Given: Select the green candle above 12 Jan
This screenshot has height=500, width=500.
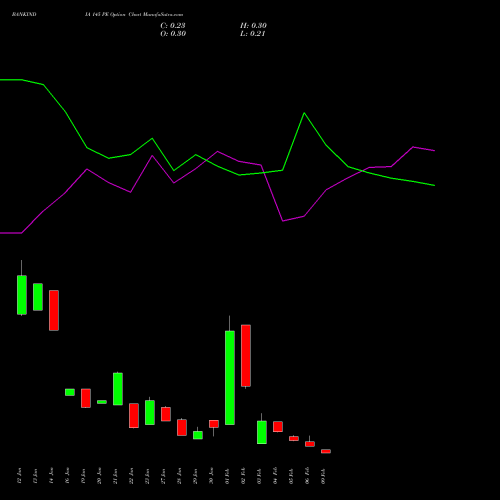Looking at the screenshot, I should 22,295.
